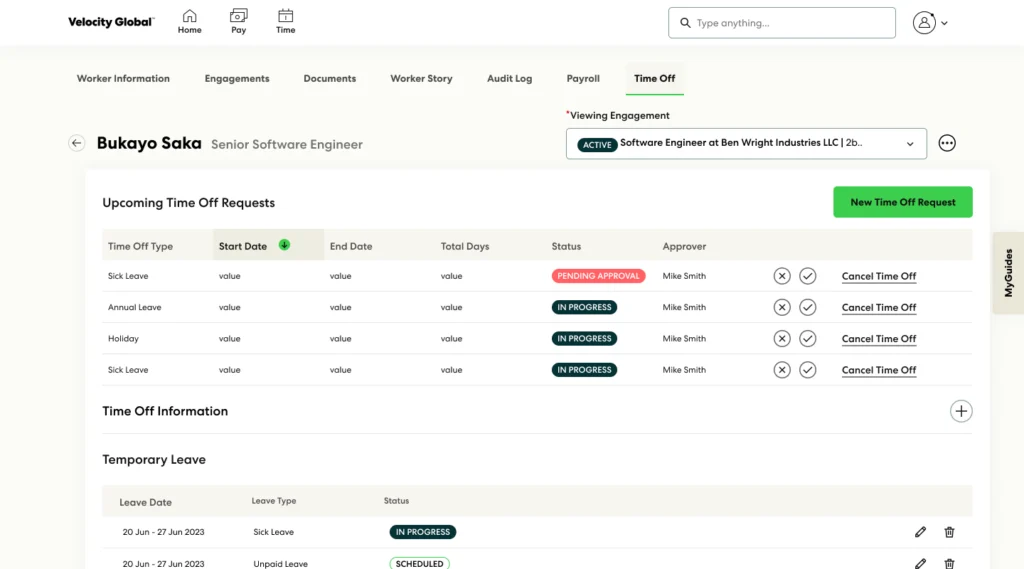Click the Temporary Leave IN PROGRESS badge
The width and height of the screenshot is (1024, 569).
(423, 532)
